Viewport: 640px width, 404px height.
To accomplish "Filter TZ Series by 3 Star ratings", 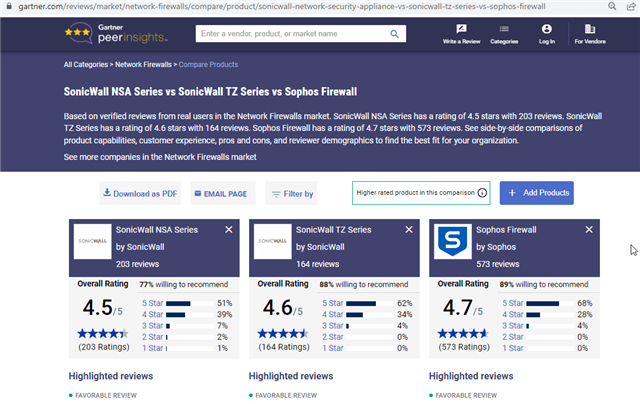I will click(x=333, y=326).
